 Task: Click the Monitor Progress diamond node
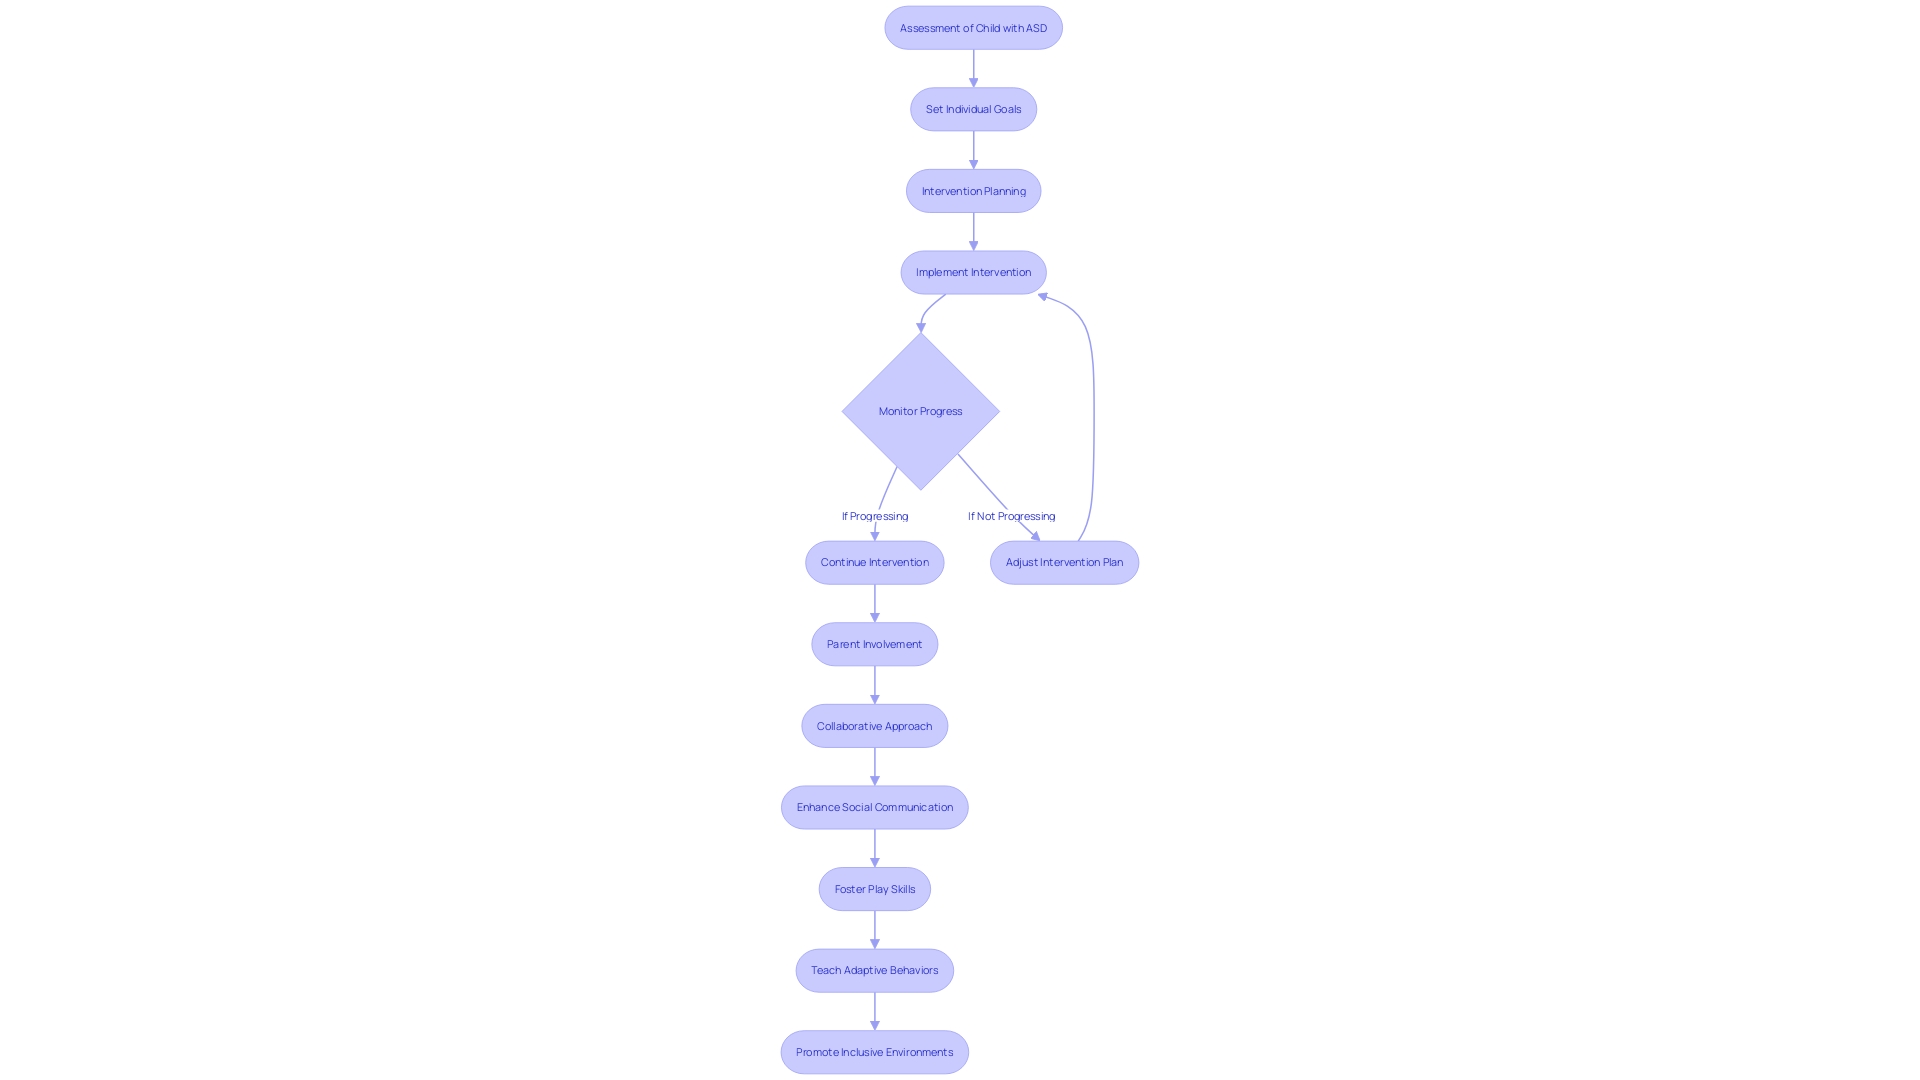tap(919, 410)
